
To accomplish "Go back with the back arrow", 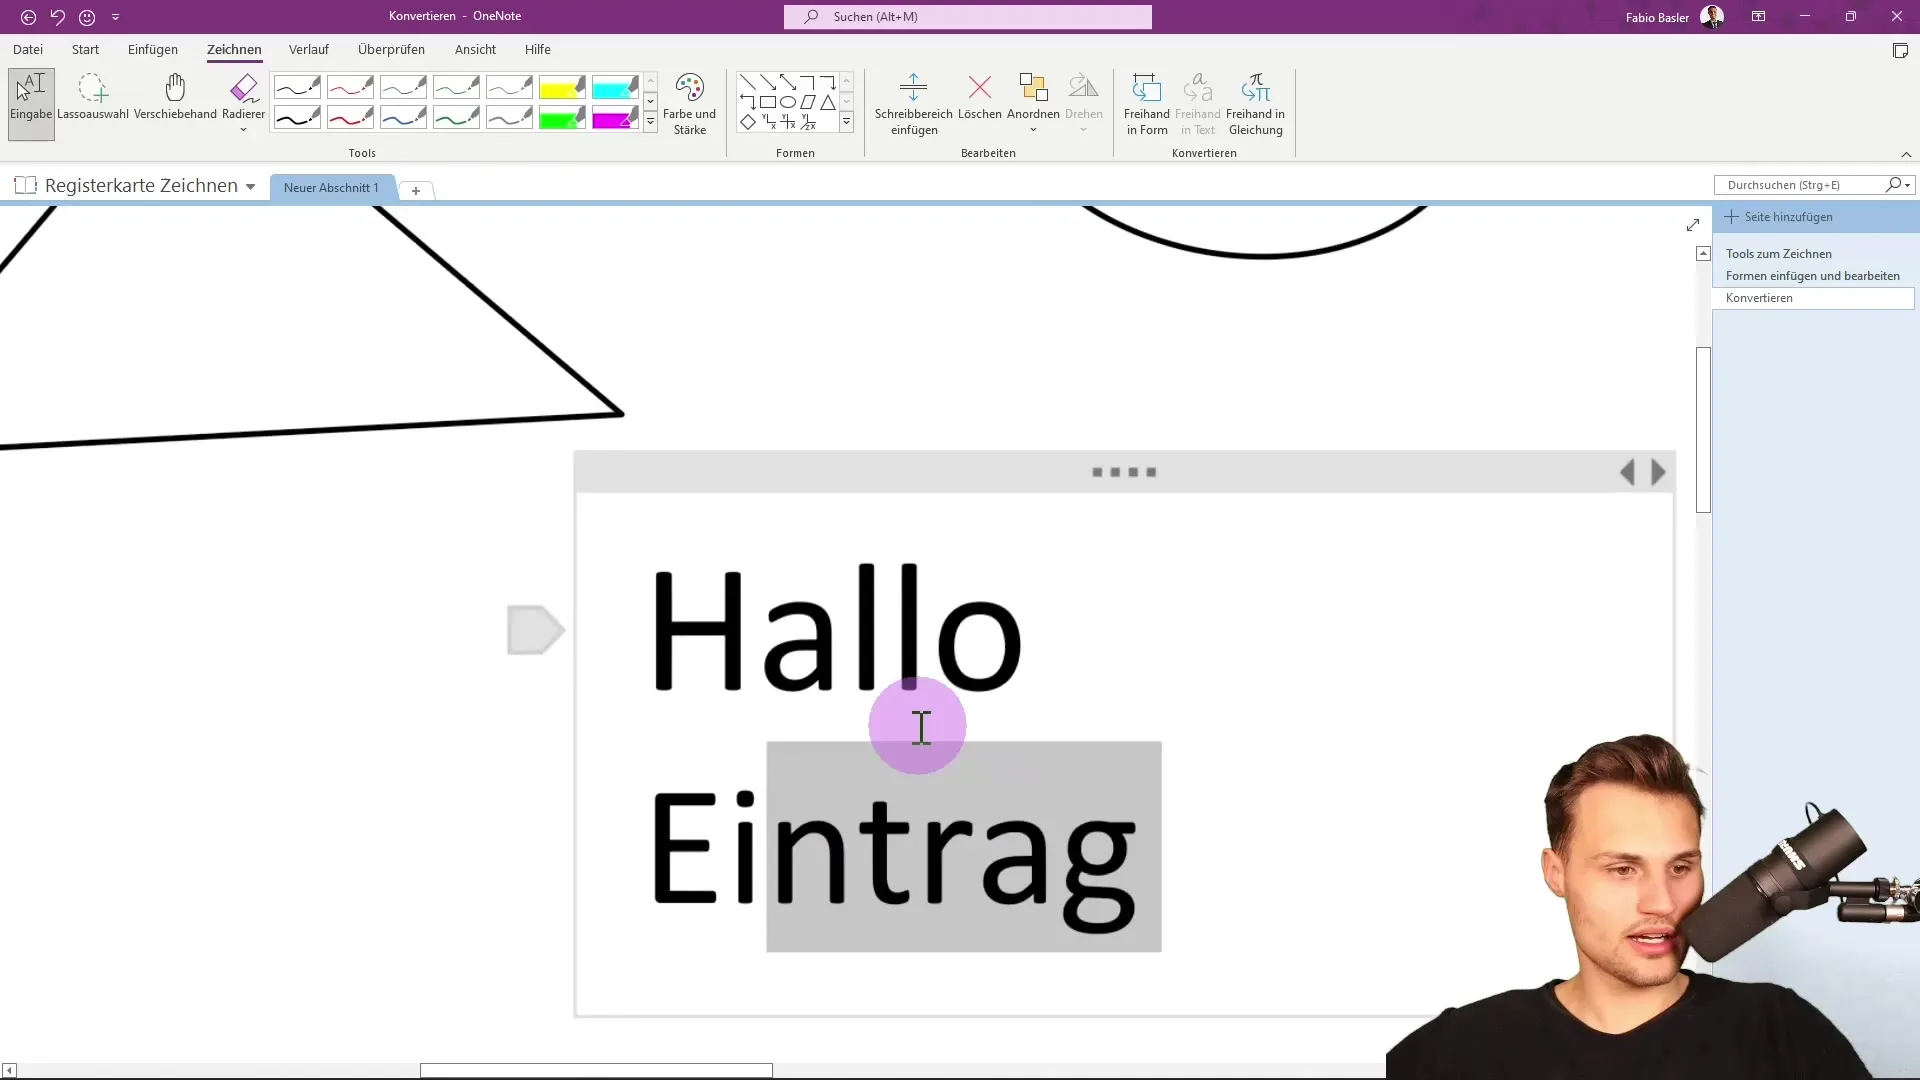I will (28, 17).
